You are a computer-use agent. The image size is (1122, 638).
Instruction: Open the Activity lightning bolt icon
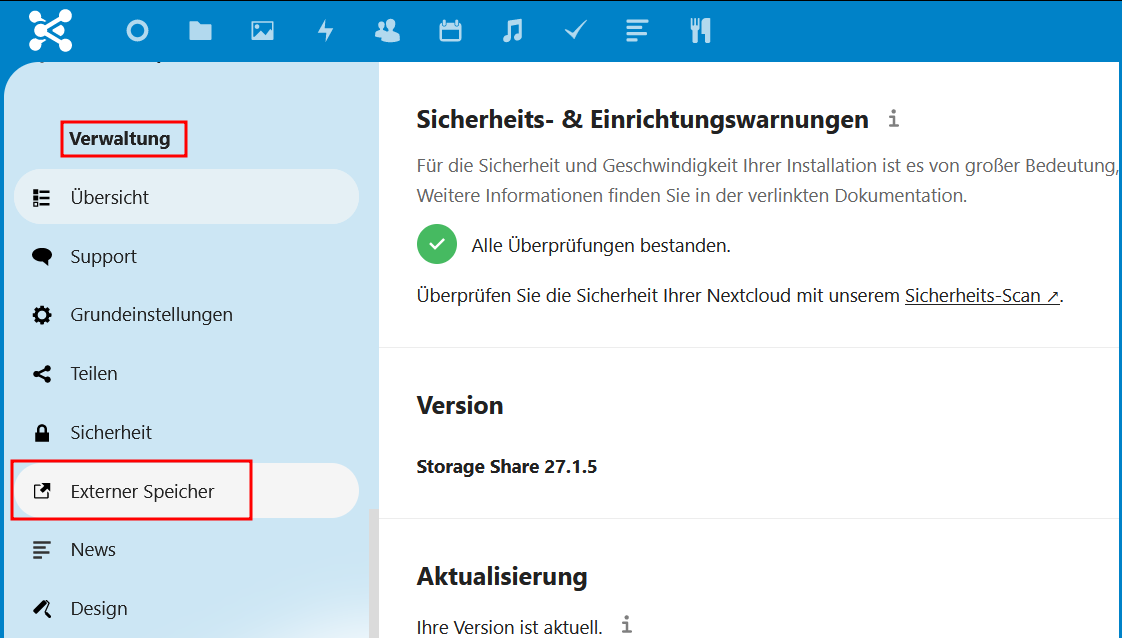click(325, 31)
